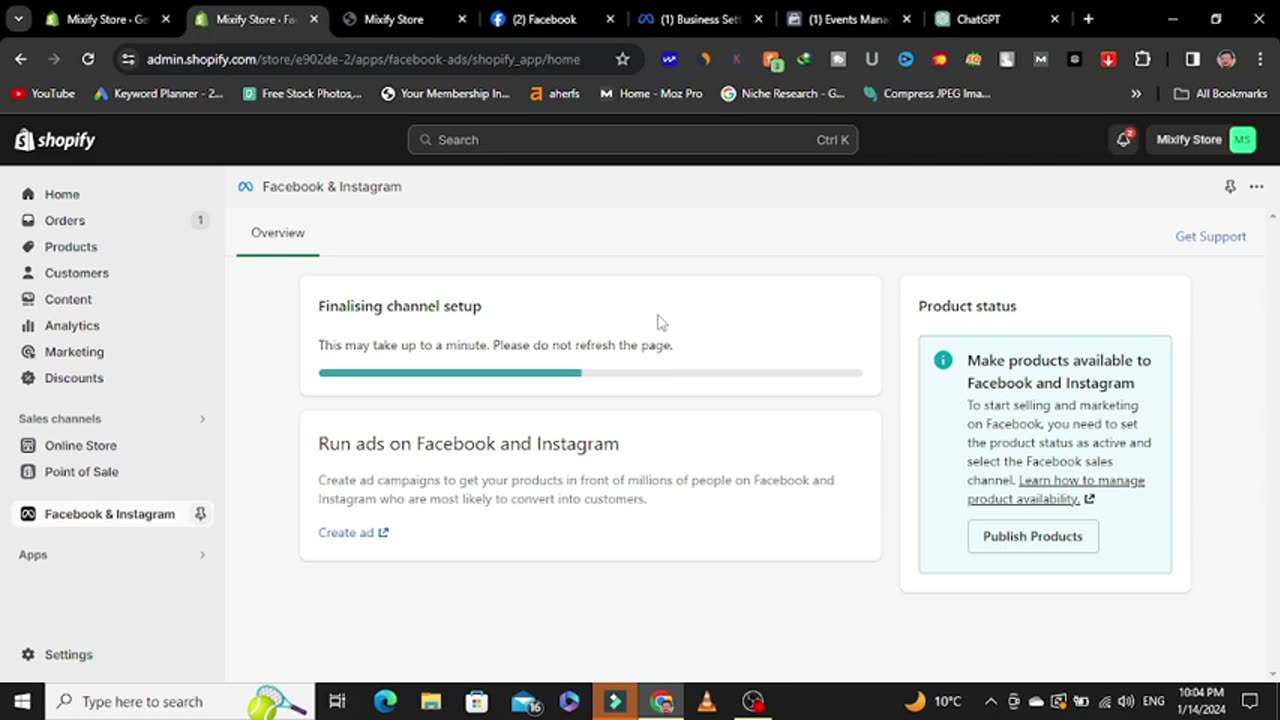Click the volume icon in system tray

tap(1125, 701)
